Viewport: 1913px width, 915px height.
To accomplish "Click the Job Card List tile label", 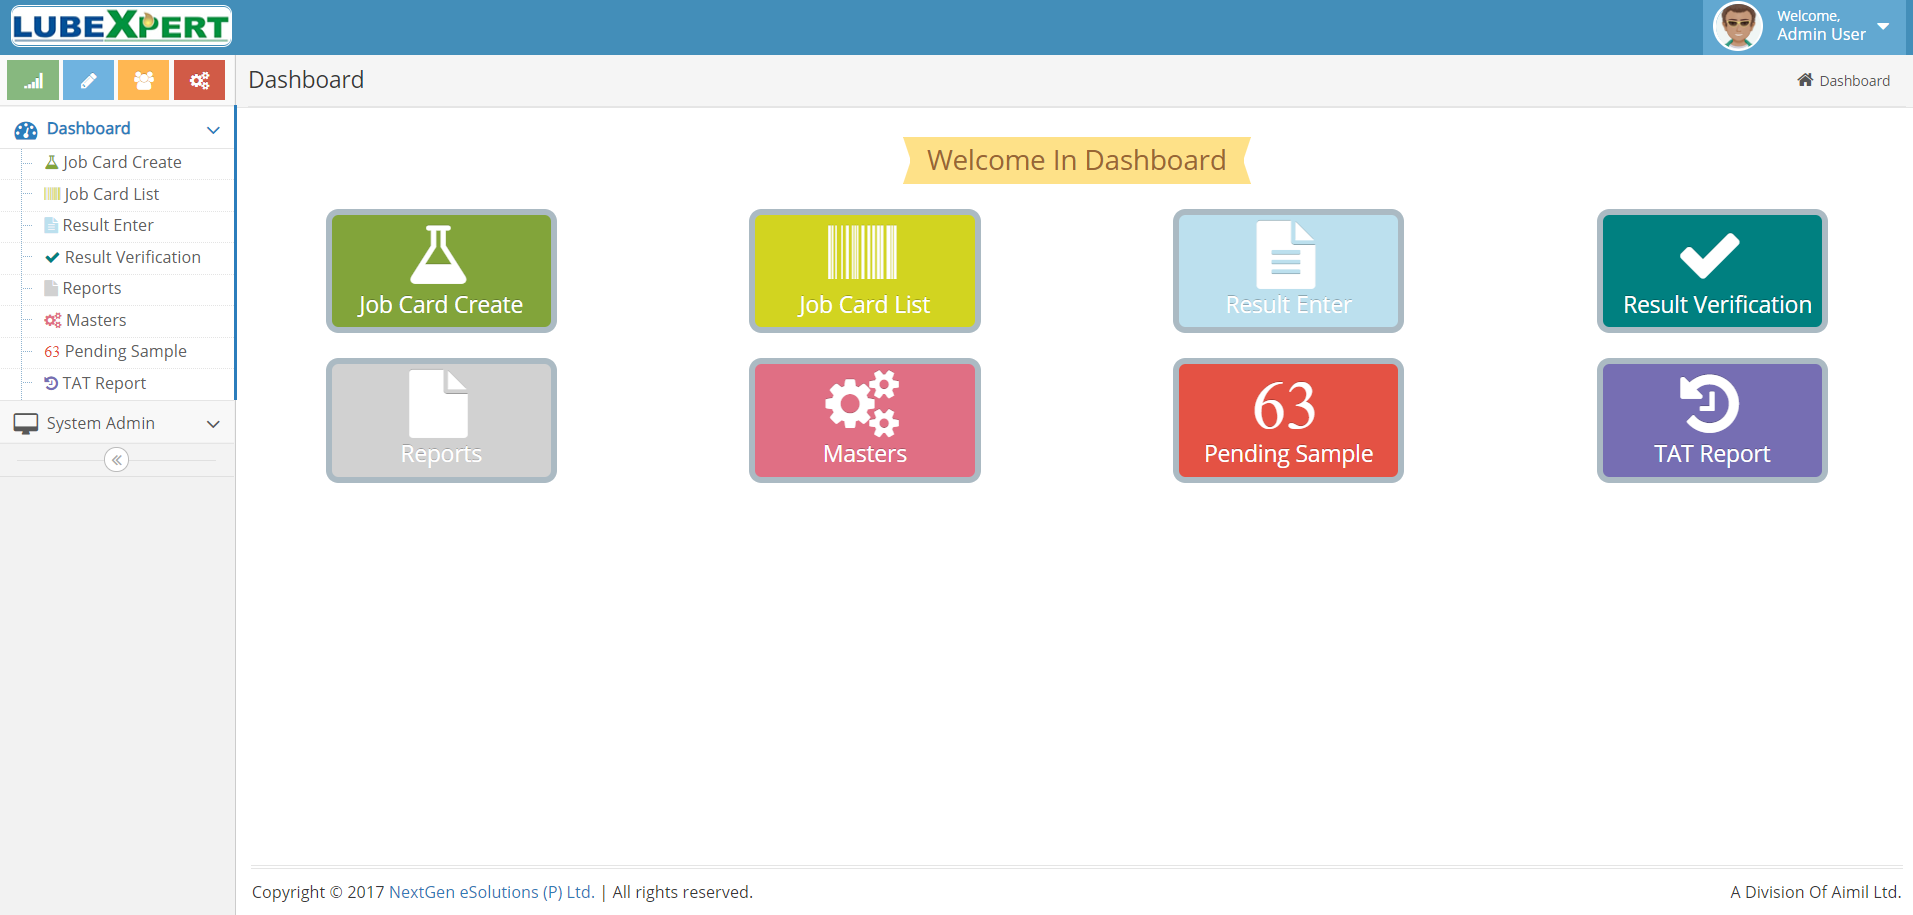I will (864, 305).
